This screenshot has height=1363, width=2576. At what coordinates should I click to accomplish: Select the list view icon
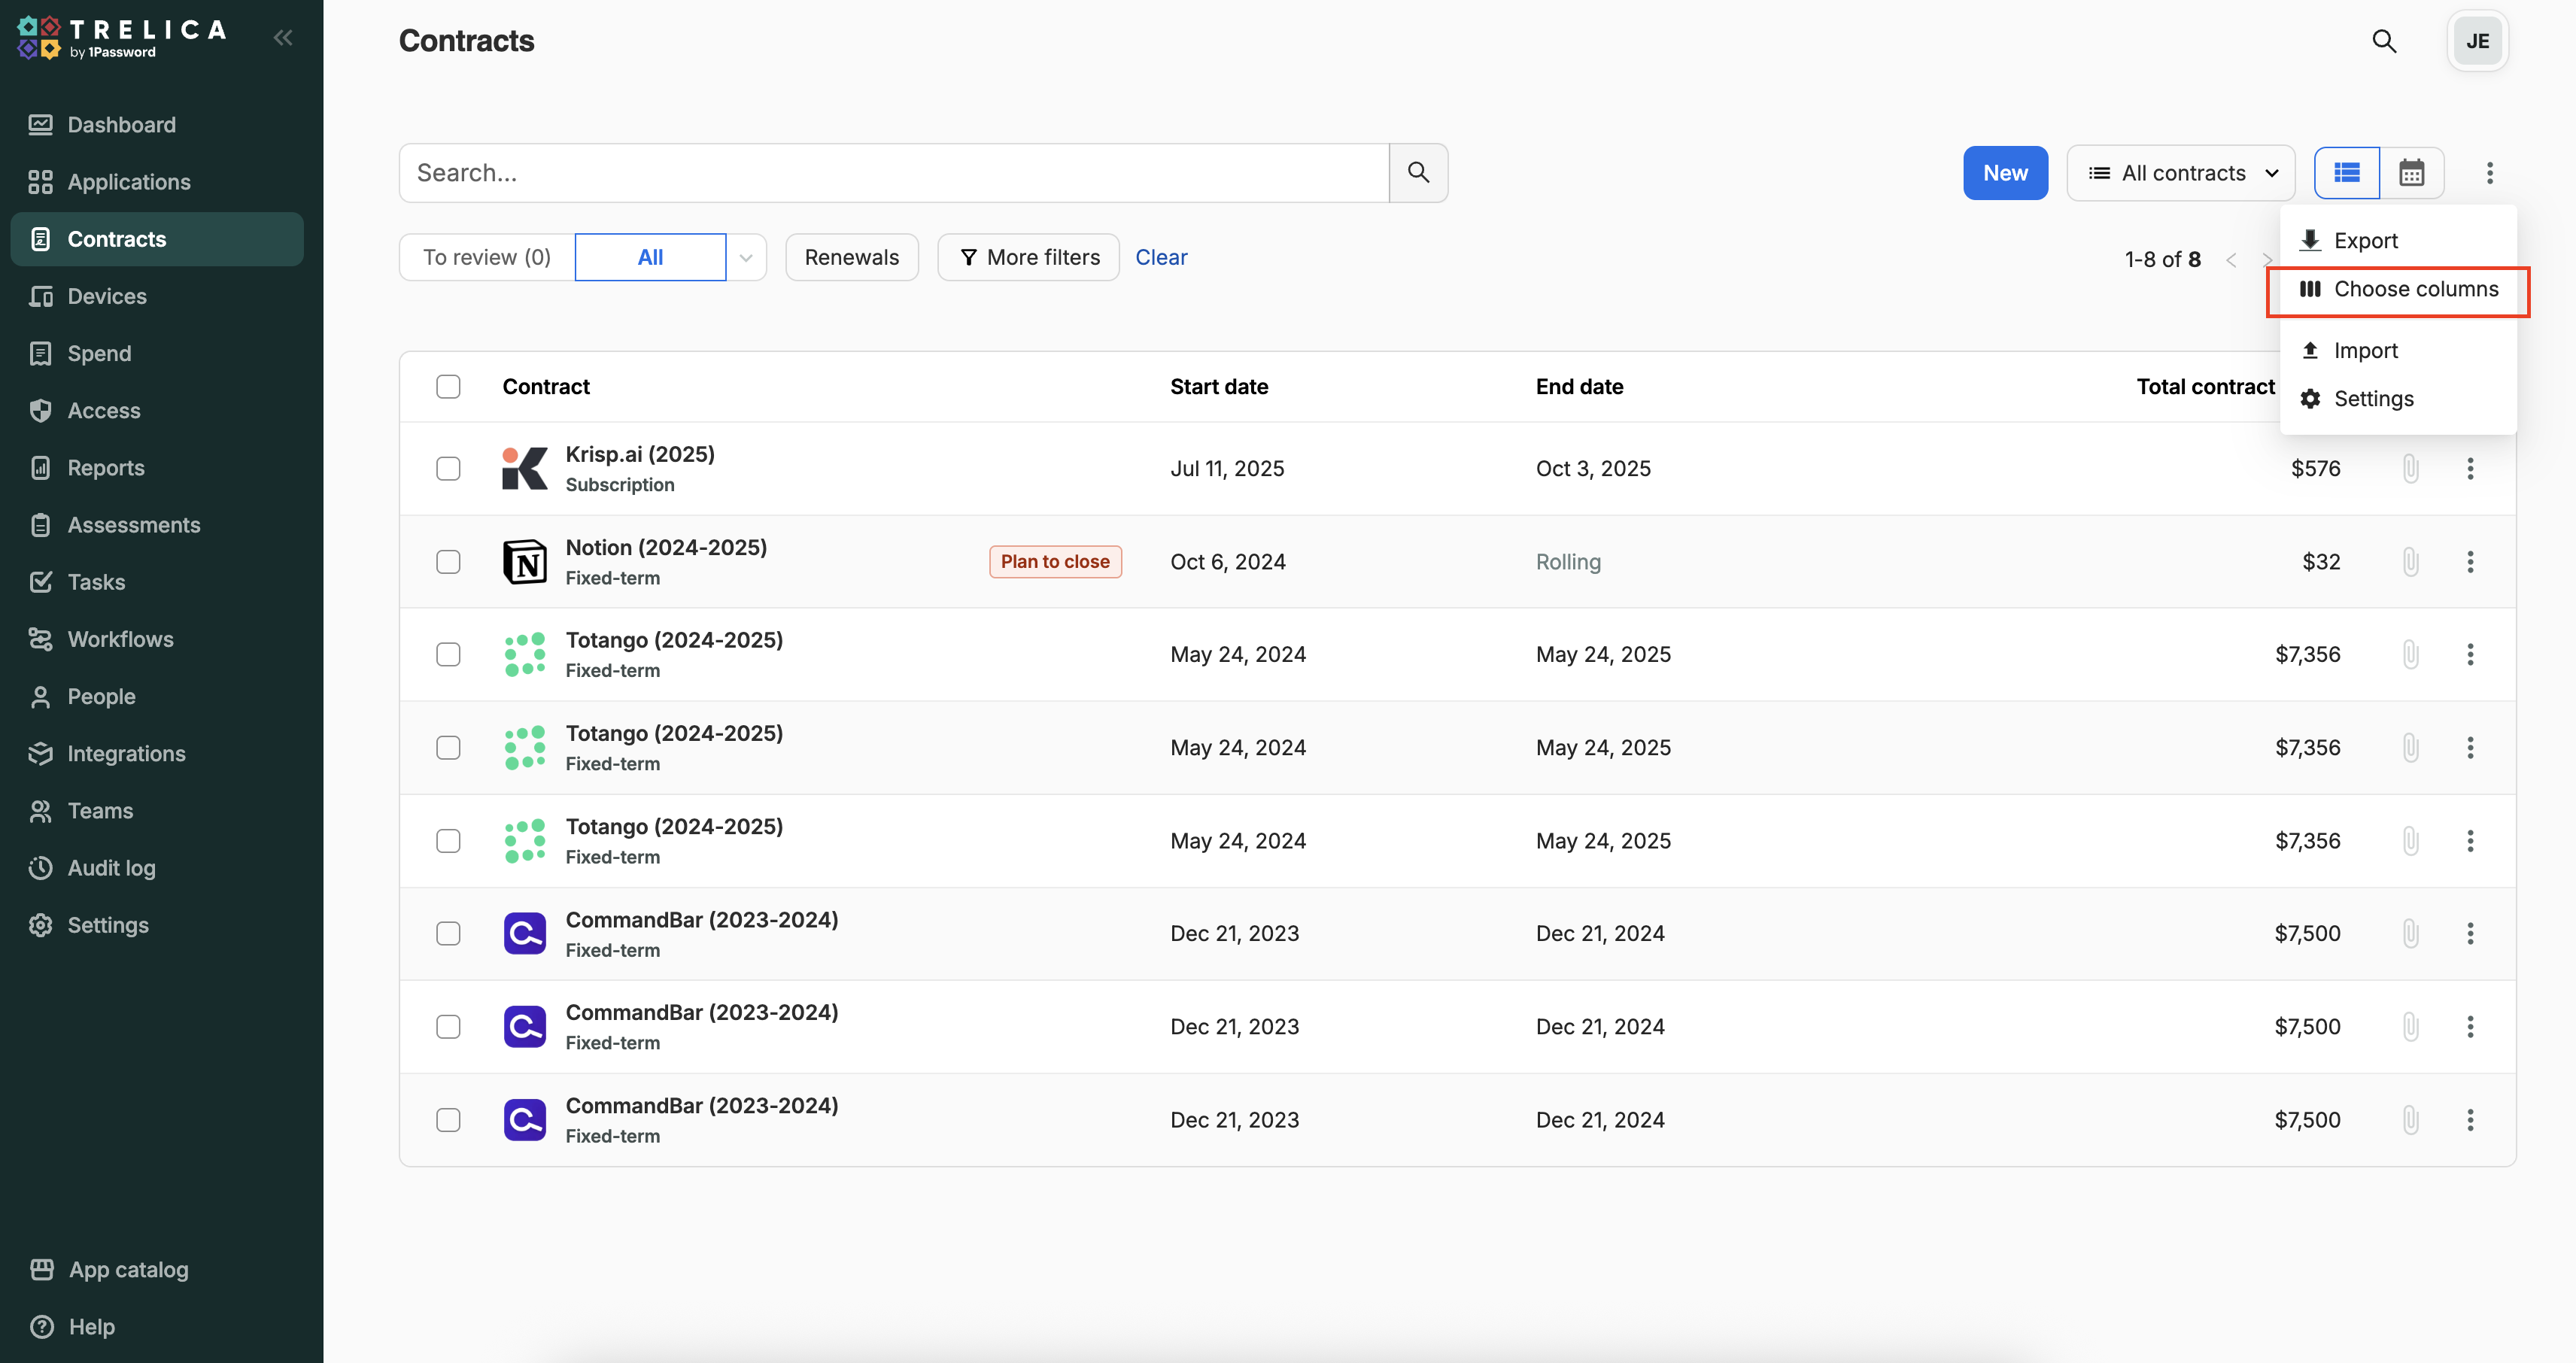tap(2346, 173)
